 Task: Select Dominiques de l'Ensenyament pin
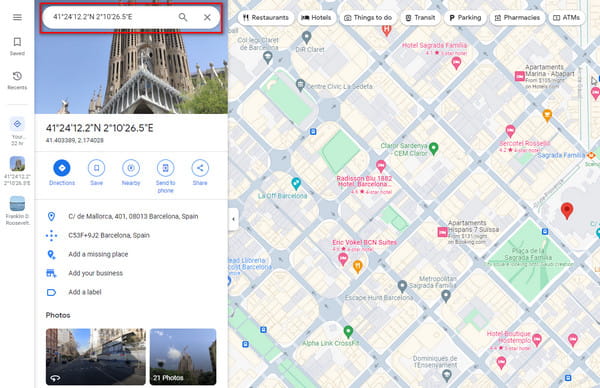[x=447, y=376]
